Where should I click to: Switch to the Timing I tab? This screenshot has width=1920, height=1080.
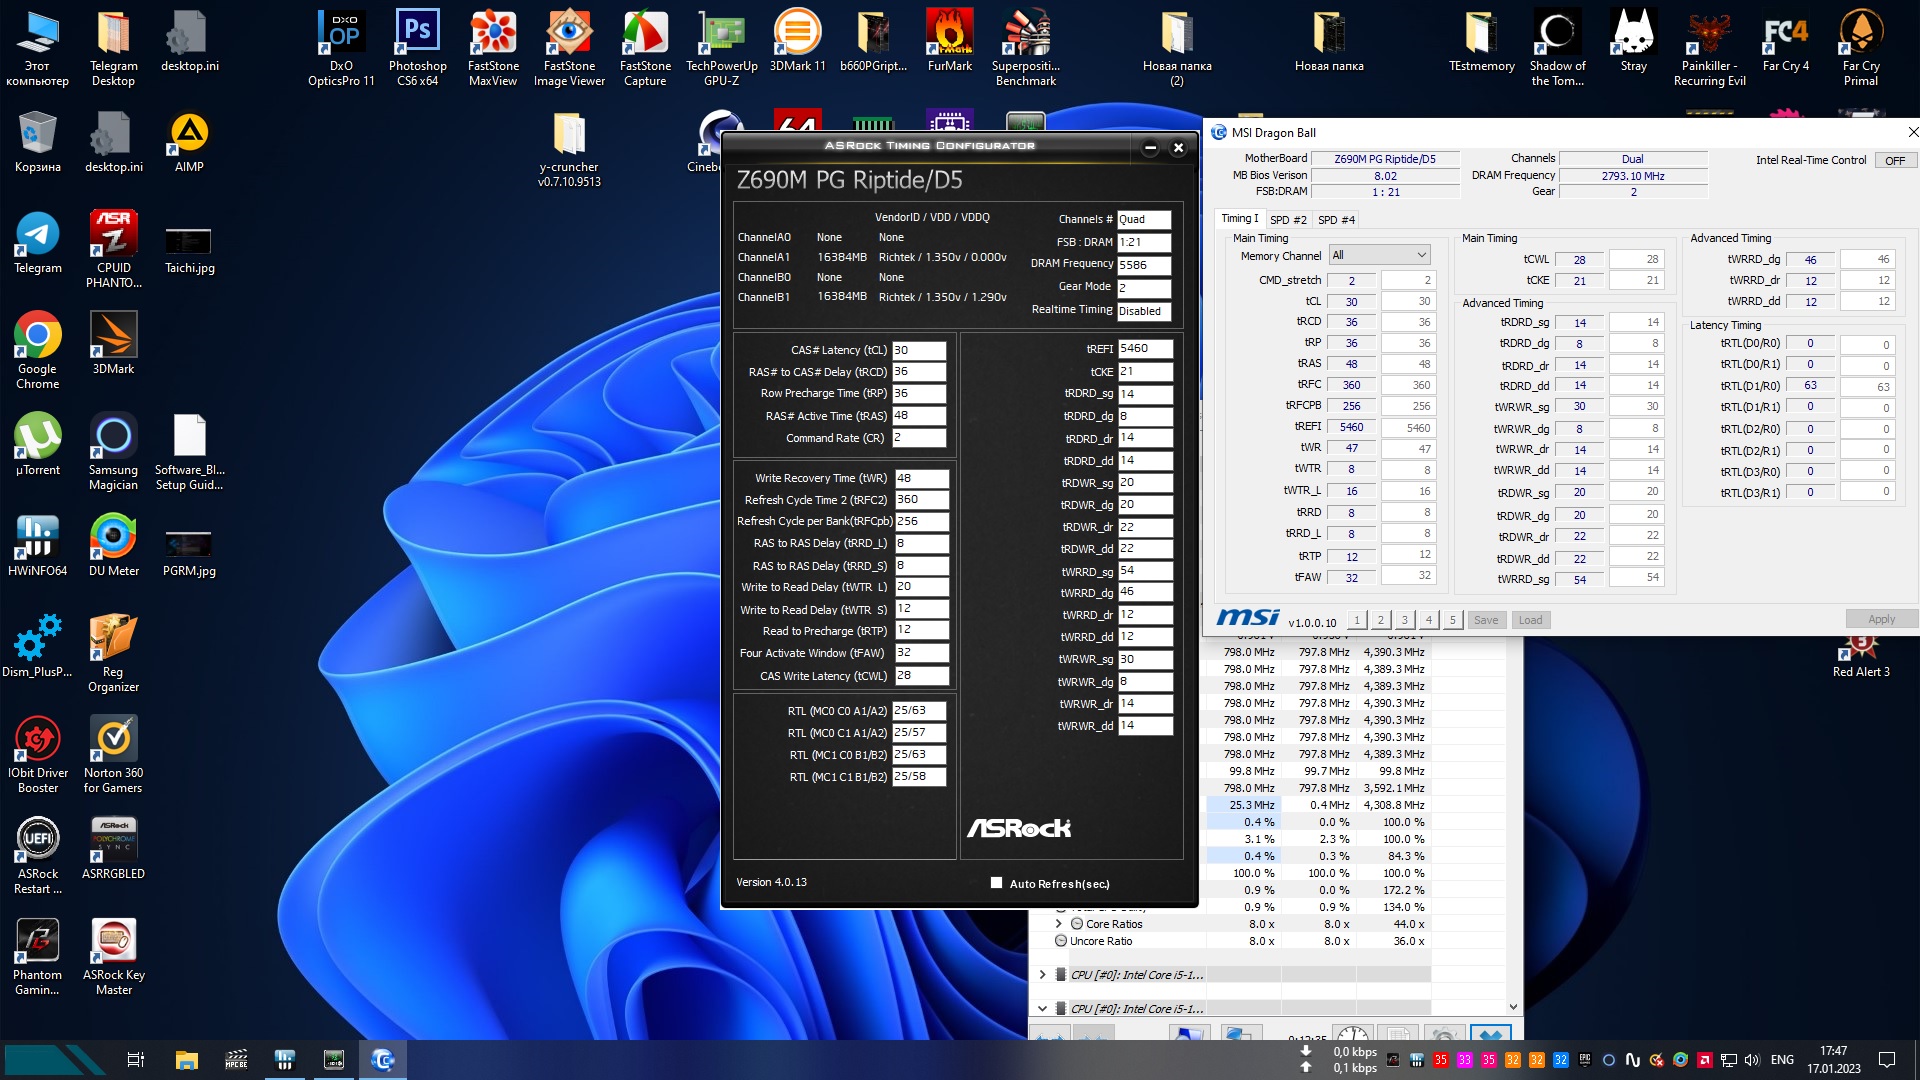pyautogui.click(x=1239, y=219)
